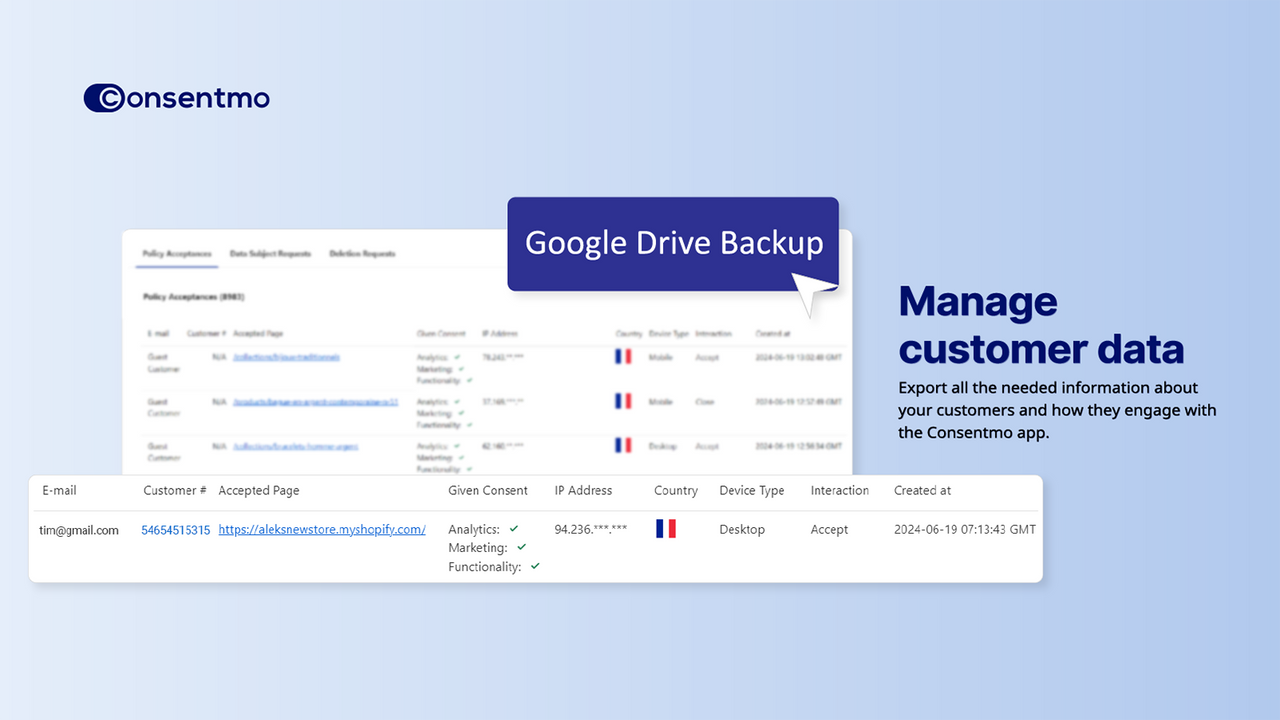Click the Policy Acceptances (8983) heading
The height and width of the screenshot is (720, 1280).
click(194, 297)
